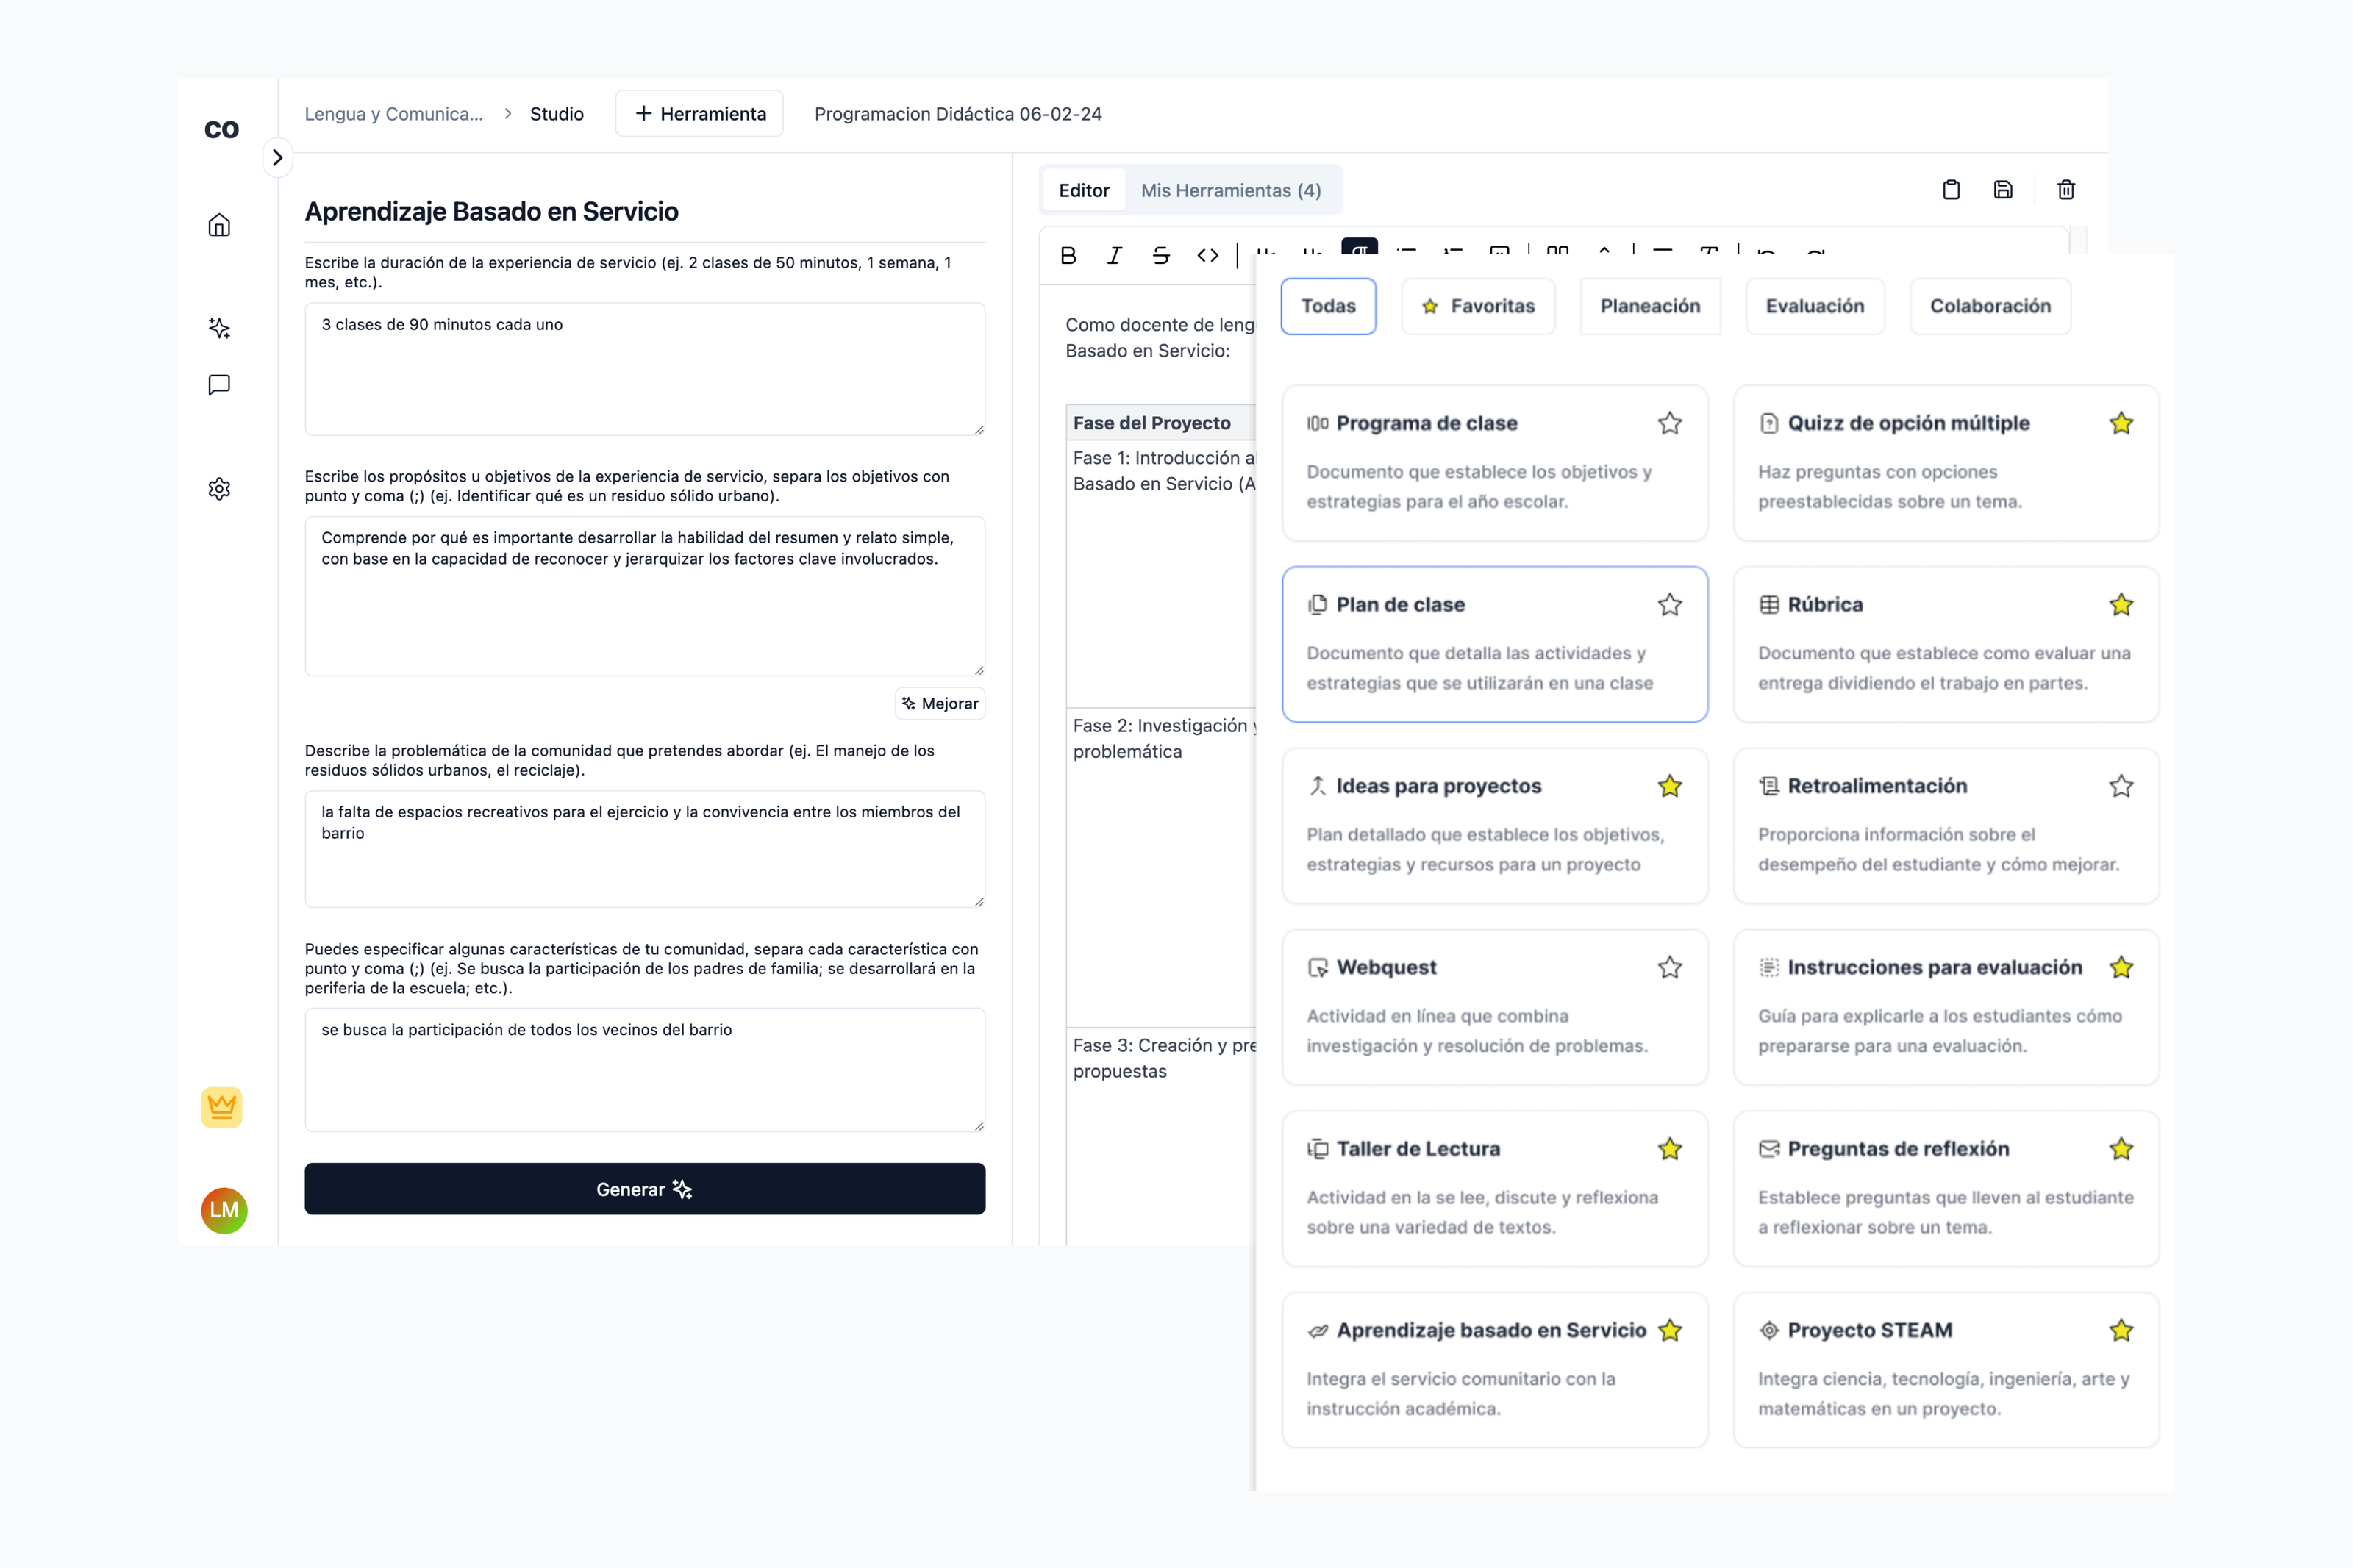Click the save document icon

(2002, 190)
